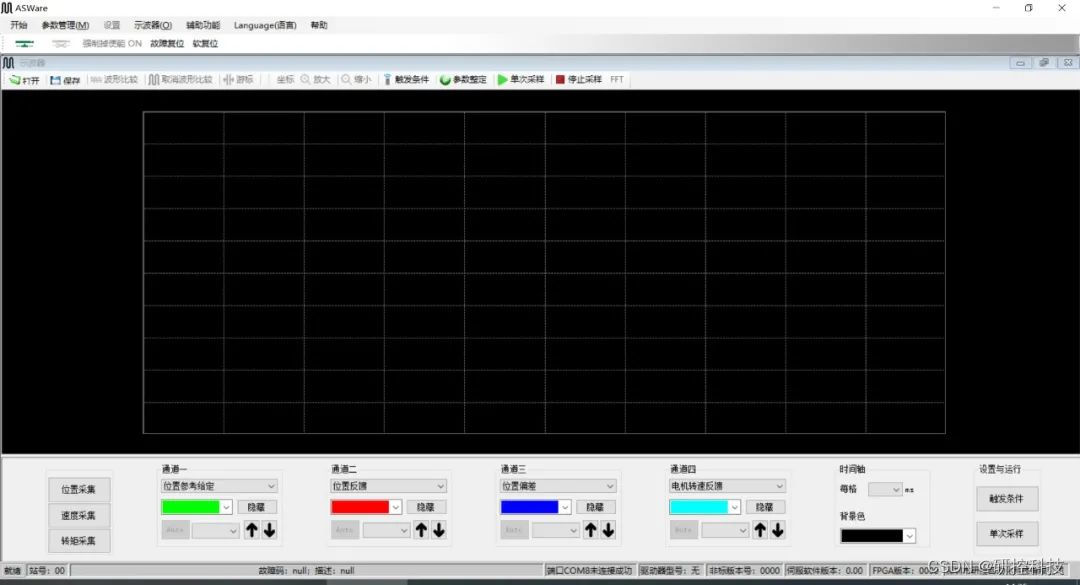
Task: Click the 位置采集 button
Action: point(79,489)
